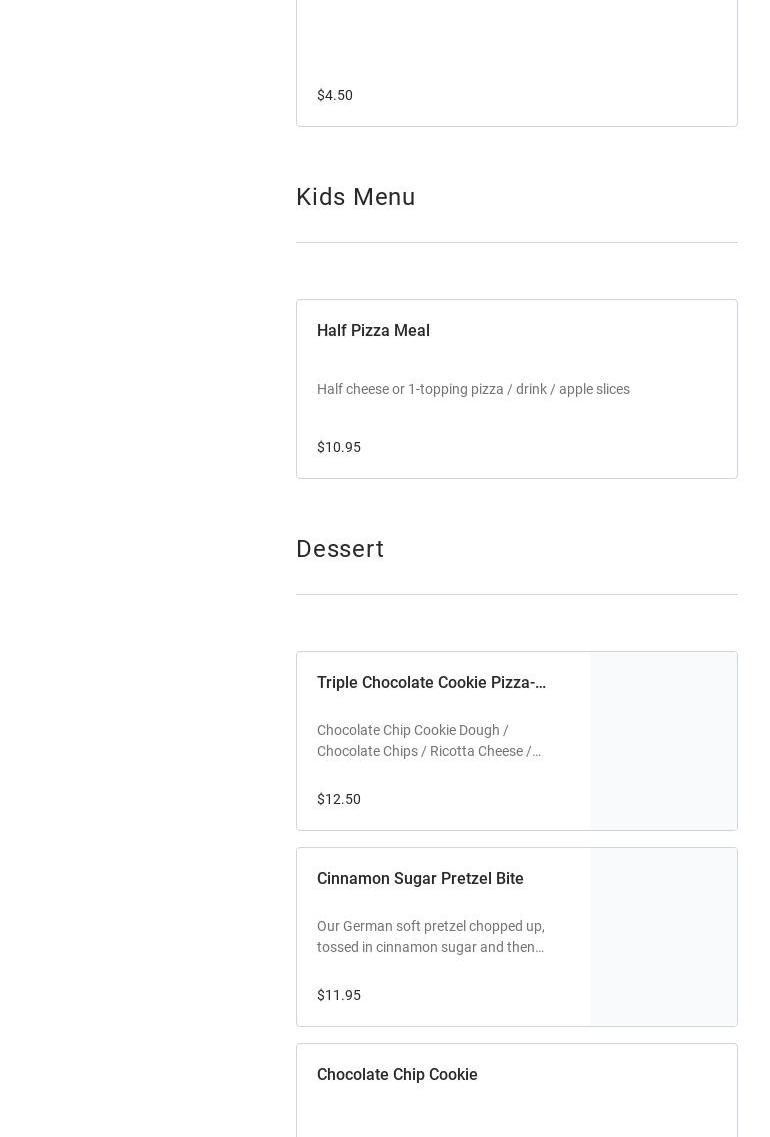Click the $10.95 price
770x1137 pixels.
tap(339, 447)
